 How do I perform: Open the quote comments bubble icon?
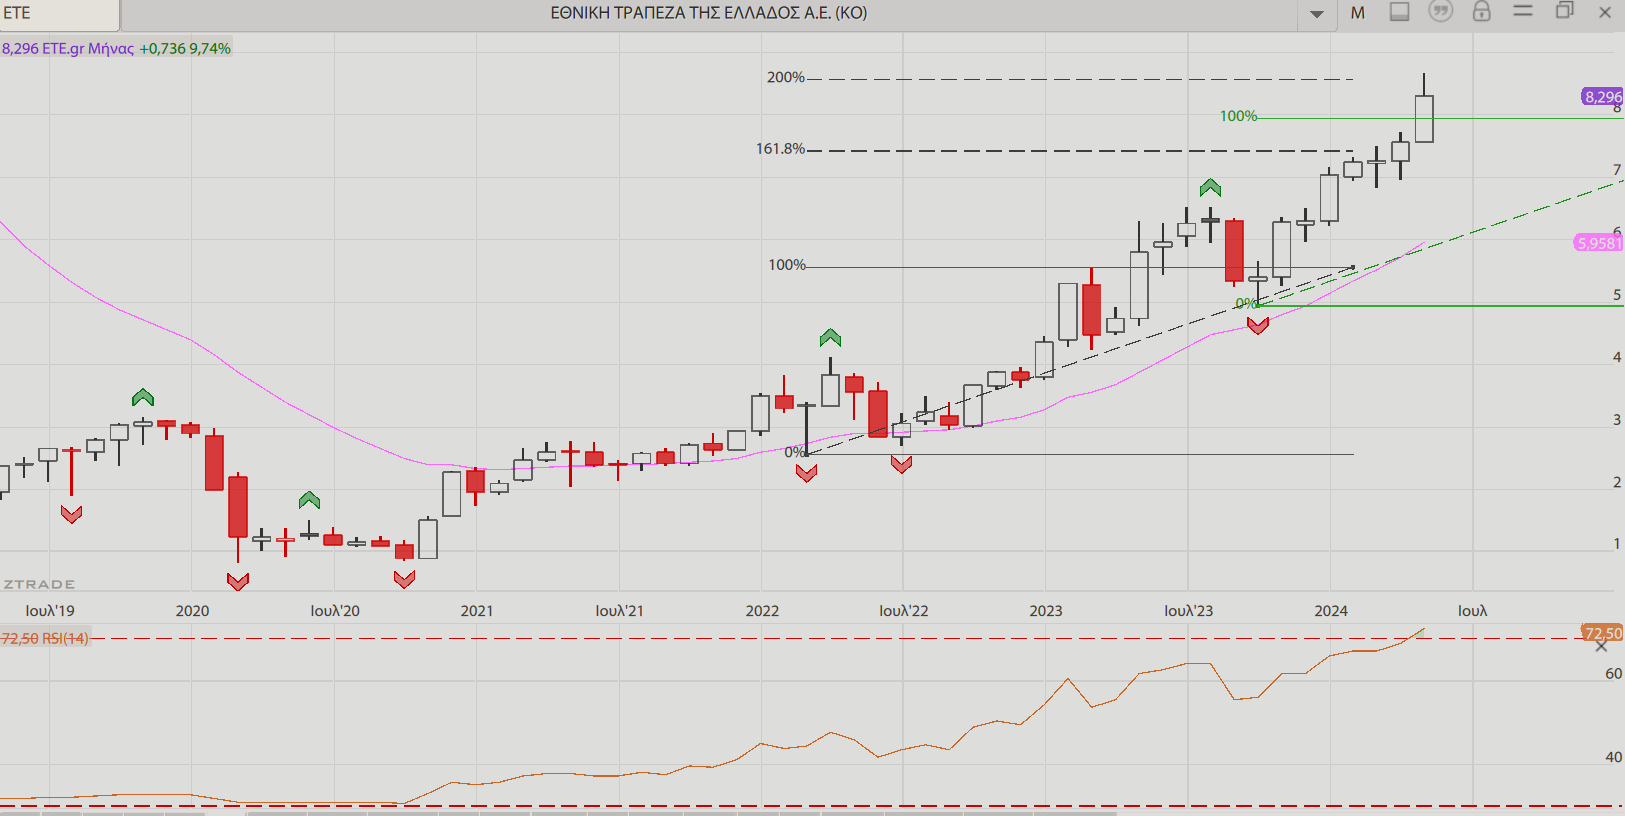(x=1440, y=12)
